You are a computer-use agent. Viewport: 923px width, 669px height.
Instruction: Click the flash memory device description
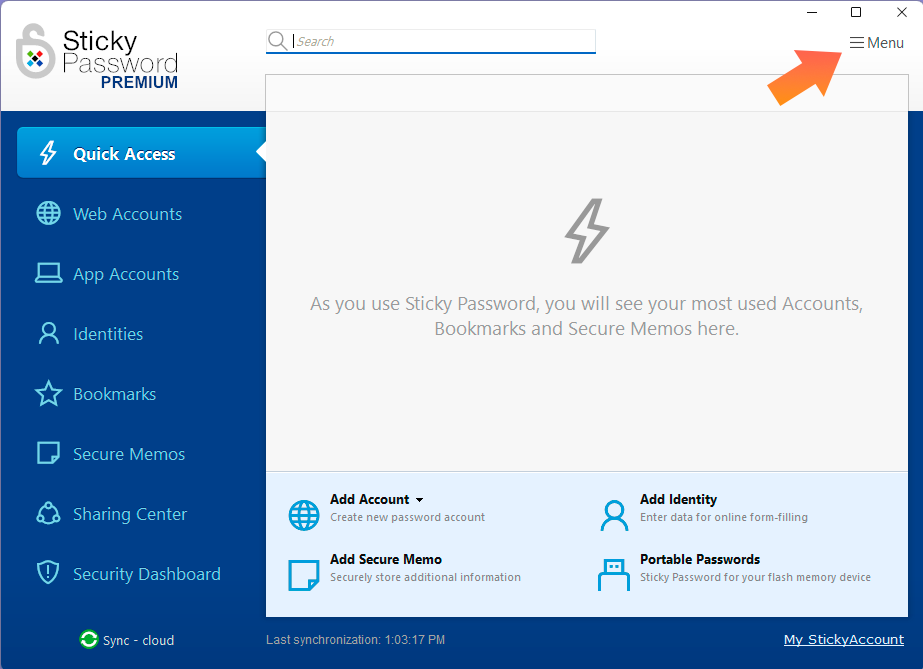[x=755, y=577]
